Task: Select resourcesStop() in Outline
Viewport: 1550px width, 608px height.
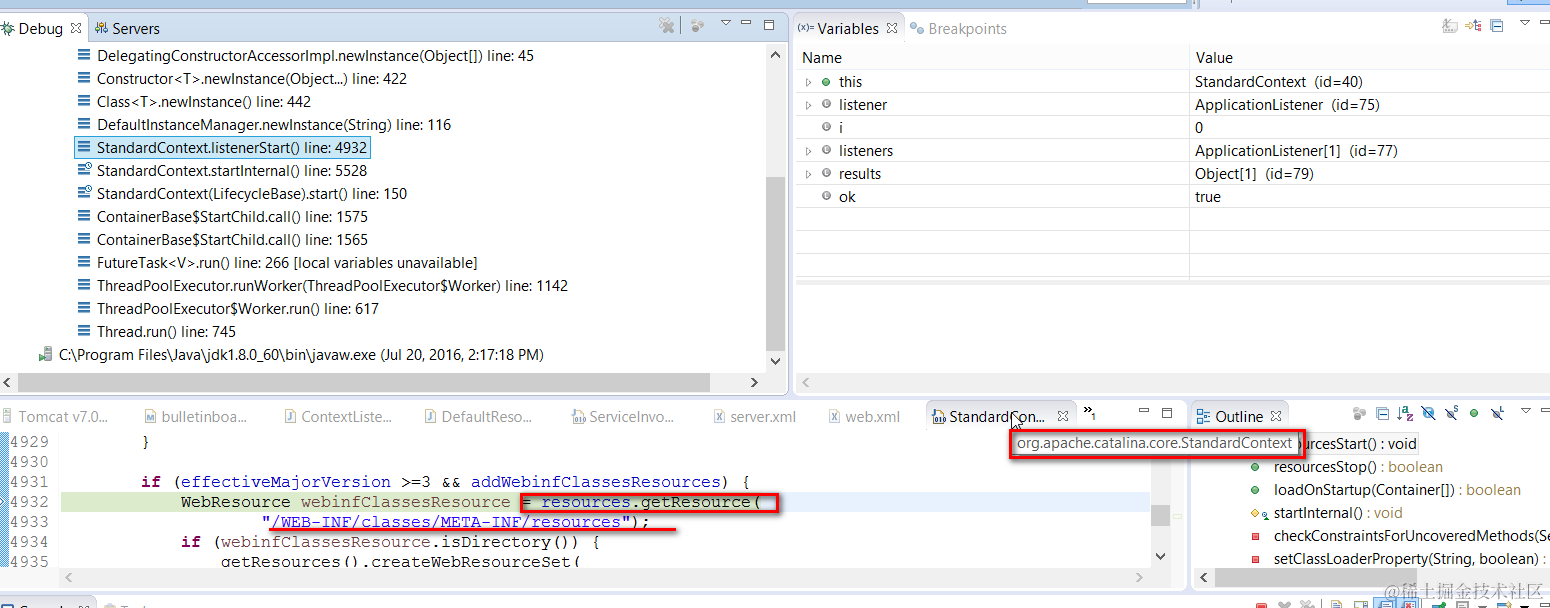Action: point(1344,467)
